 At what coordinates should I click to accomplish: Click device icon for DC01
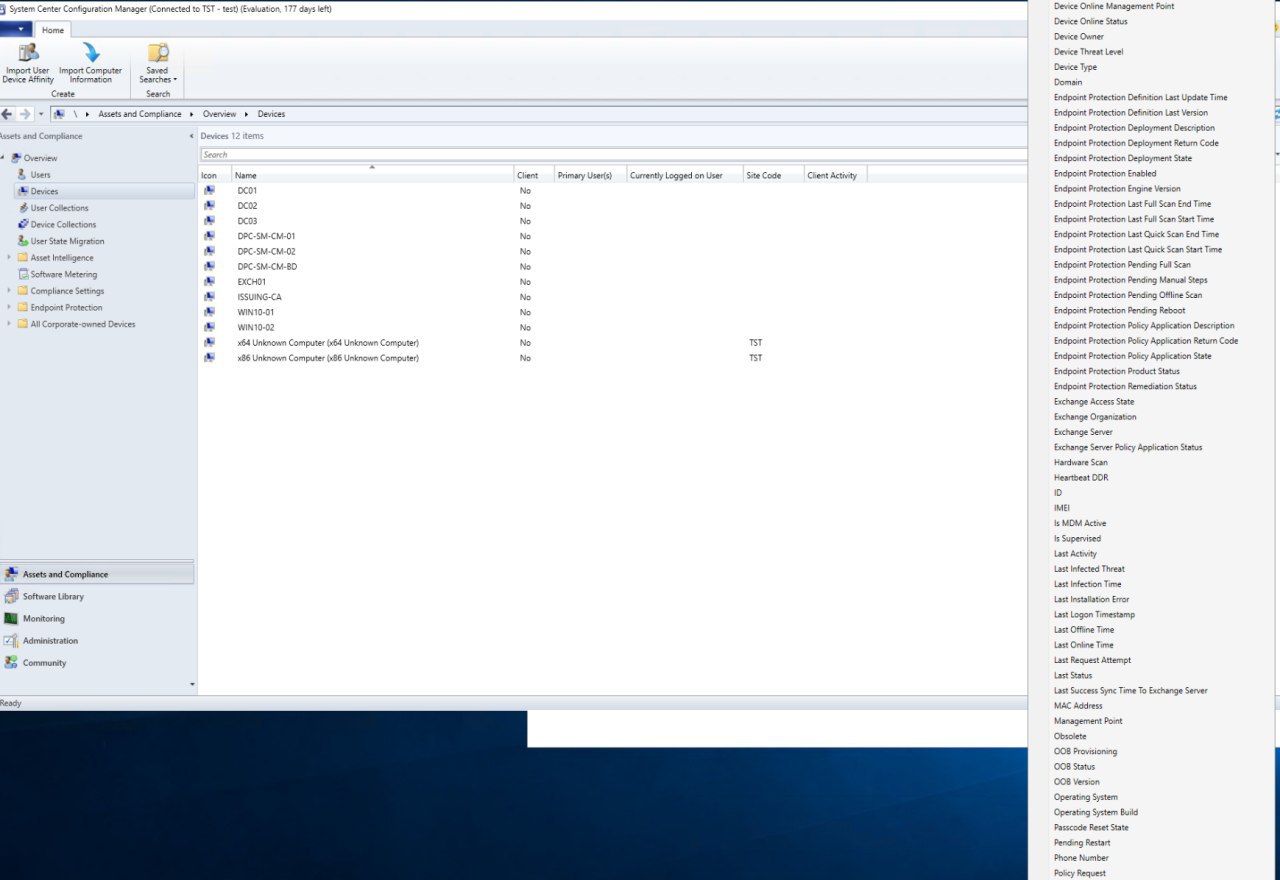pyautogui.click(x=210, y=190)
